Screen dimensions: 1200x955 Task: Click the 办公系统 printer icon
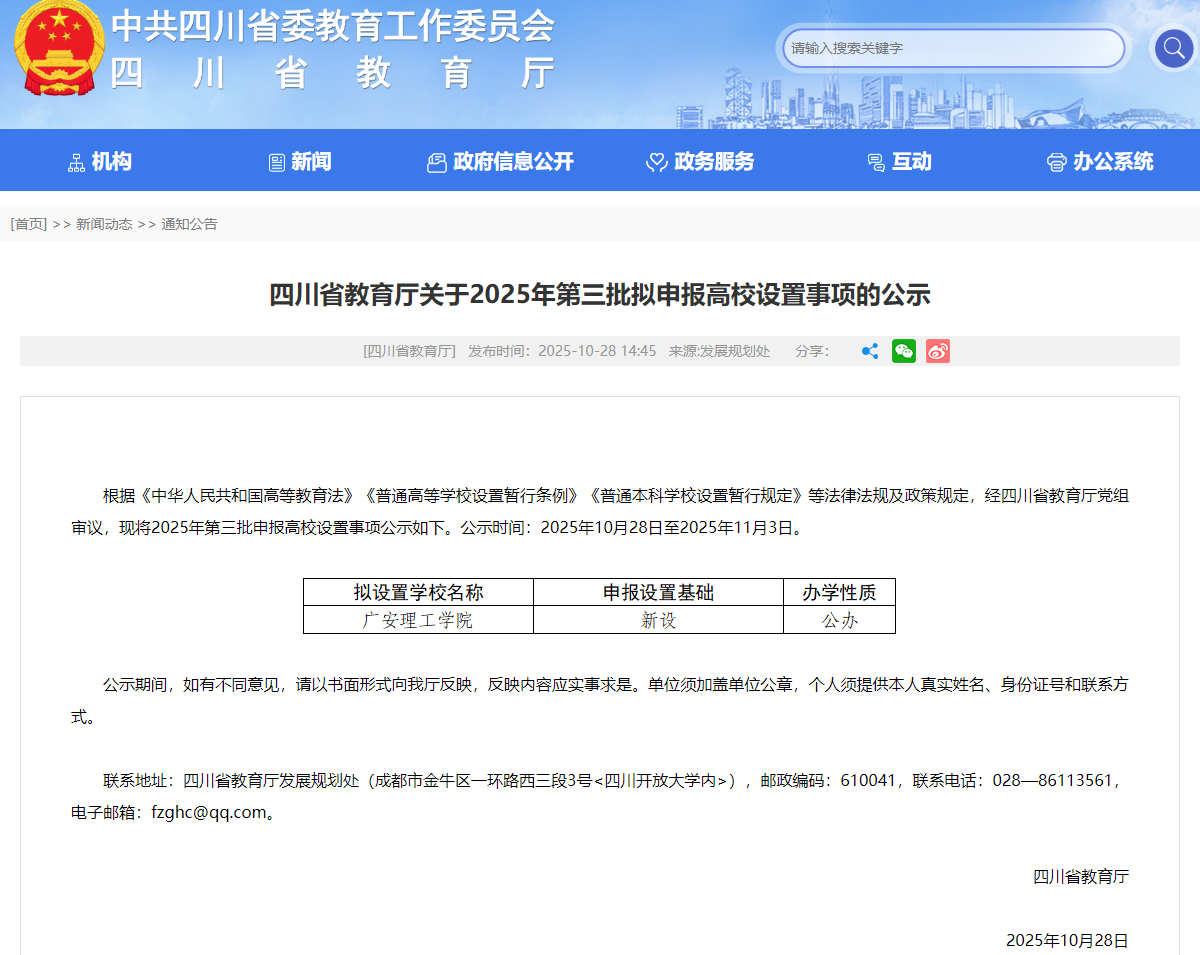(1056, 162)
